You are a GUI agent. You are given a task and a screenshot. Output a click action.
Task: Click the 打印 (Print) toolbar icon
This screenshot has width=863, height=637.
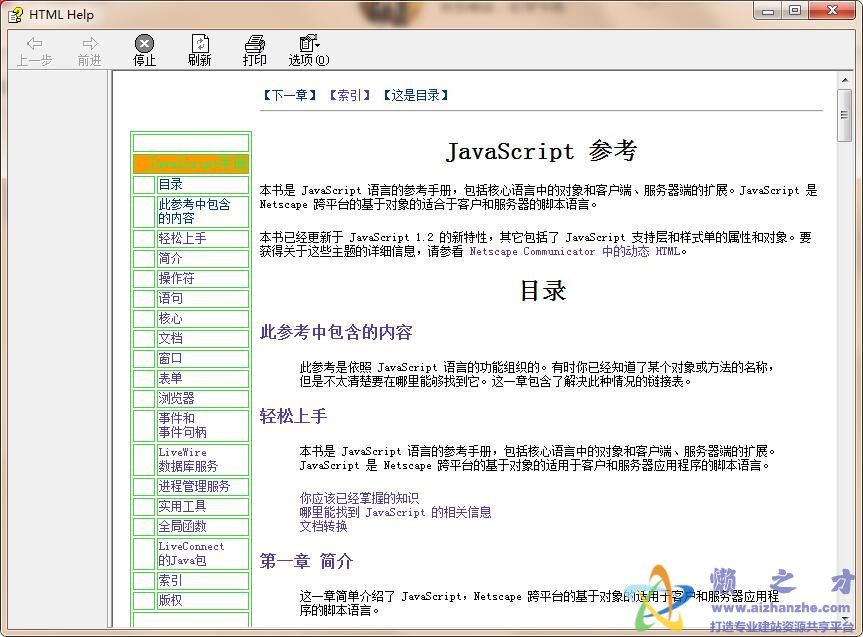(254, 45)
